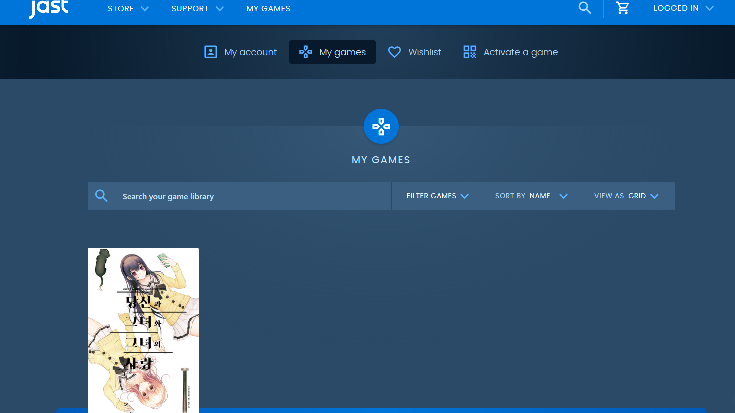This screenshot has width=735, height=413.
Task: Click the JAST logo to go home
Action: 48,9
